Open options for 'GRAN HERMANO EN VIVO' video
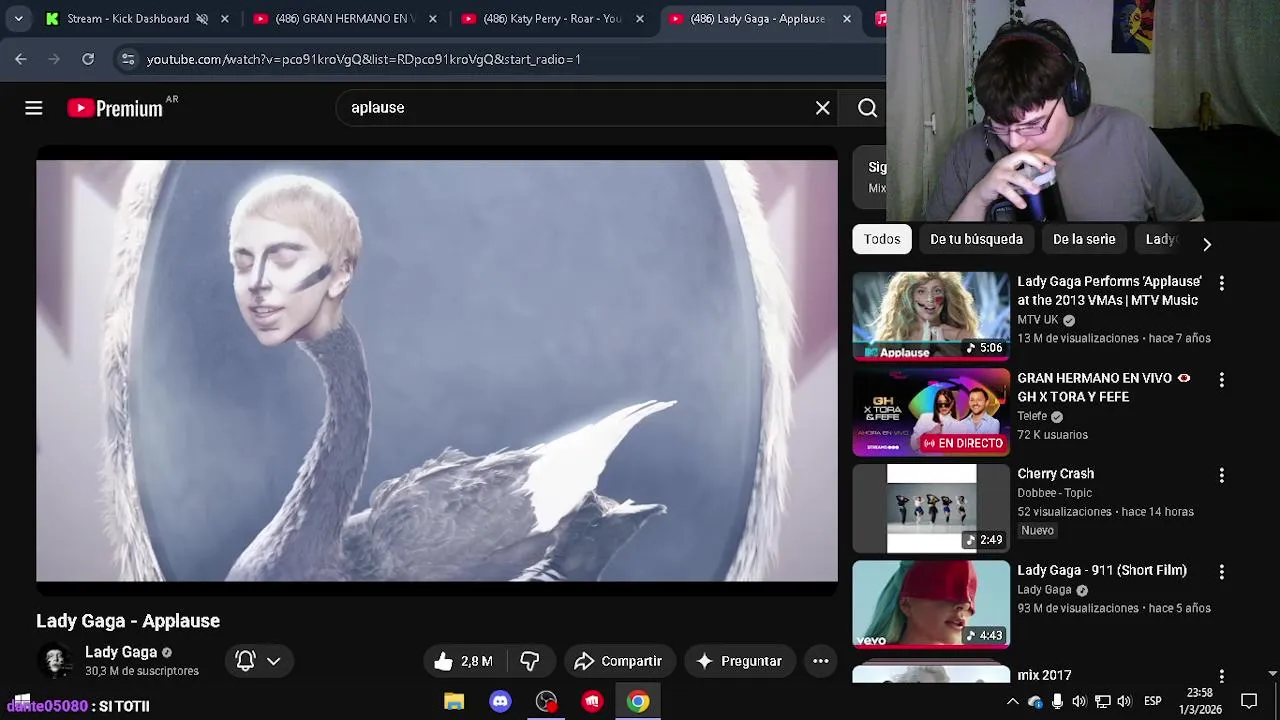The height and width of the screenshot is (720, 1280). tap(1221, 380)
